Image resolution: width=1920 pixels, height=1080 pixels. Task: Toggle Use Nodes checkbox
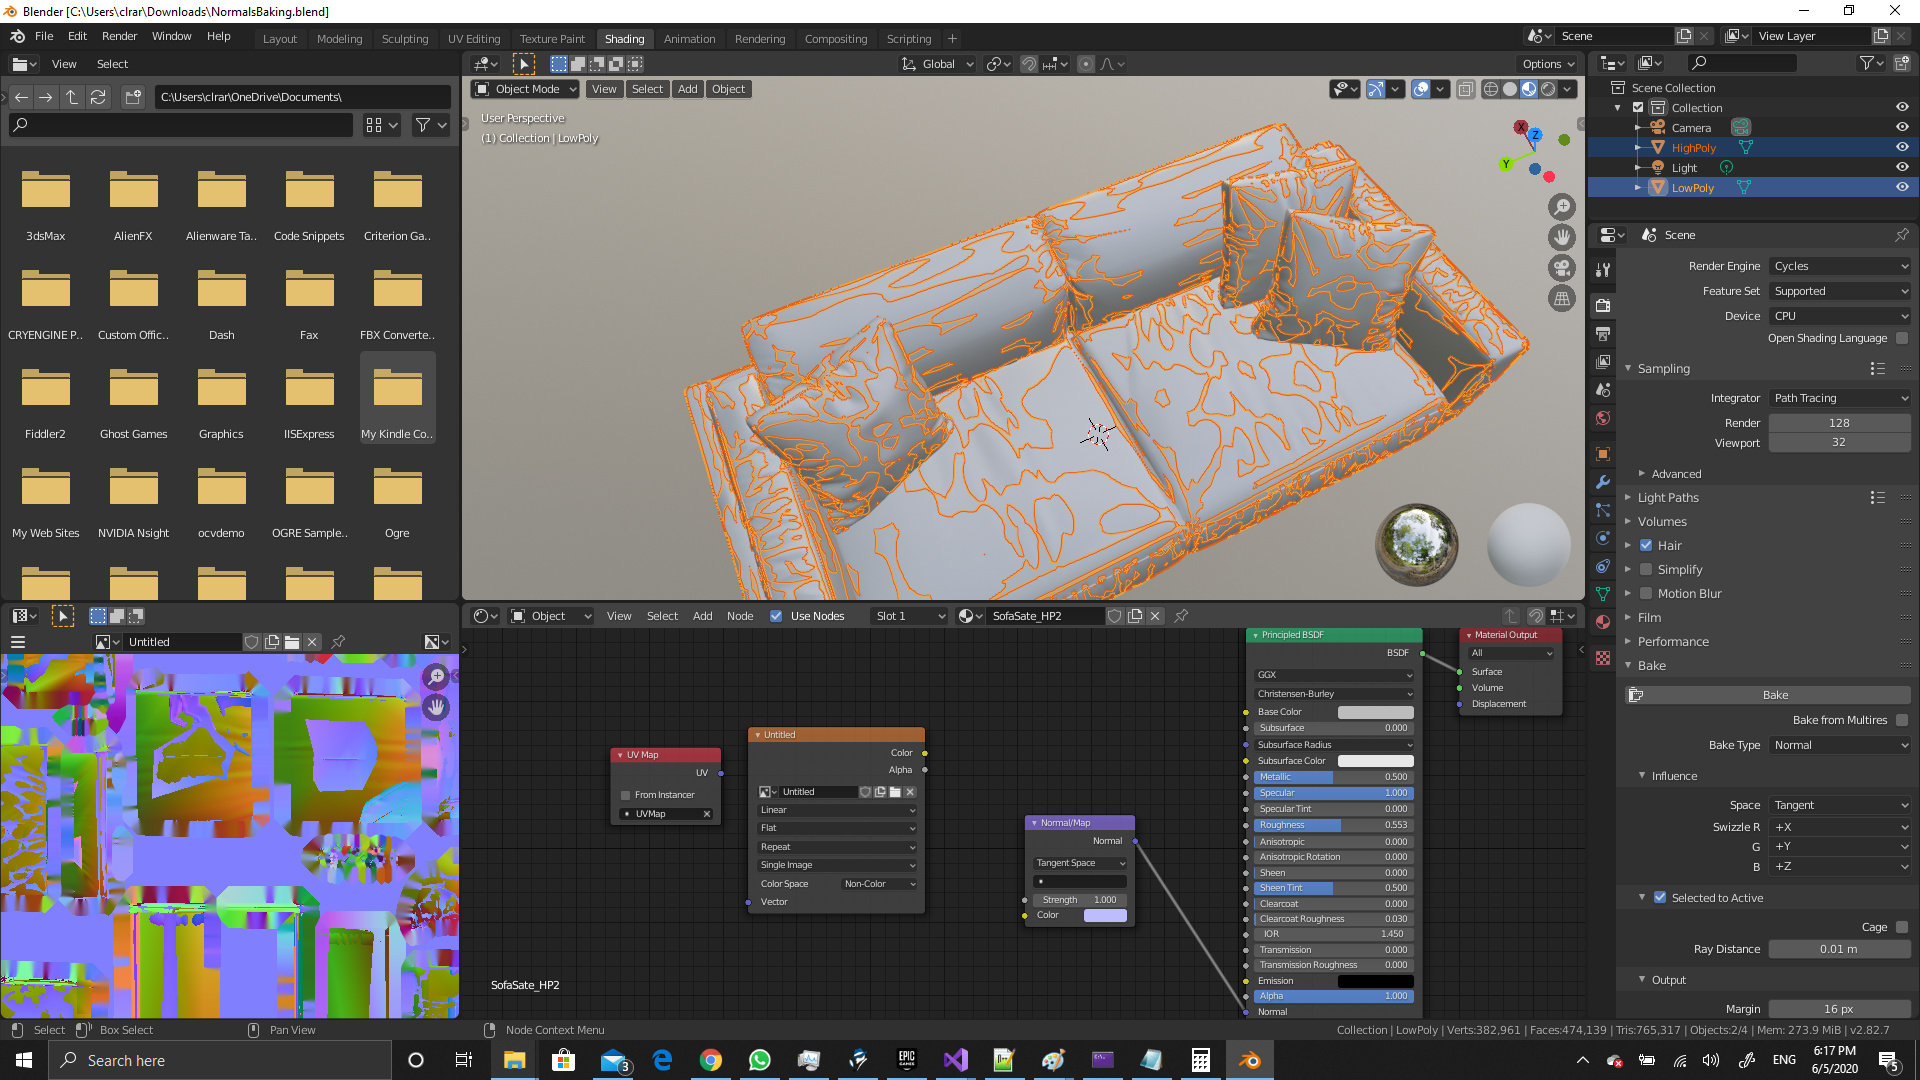tap(776, 616)
